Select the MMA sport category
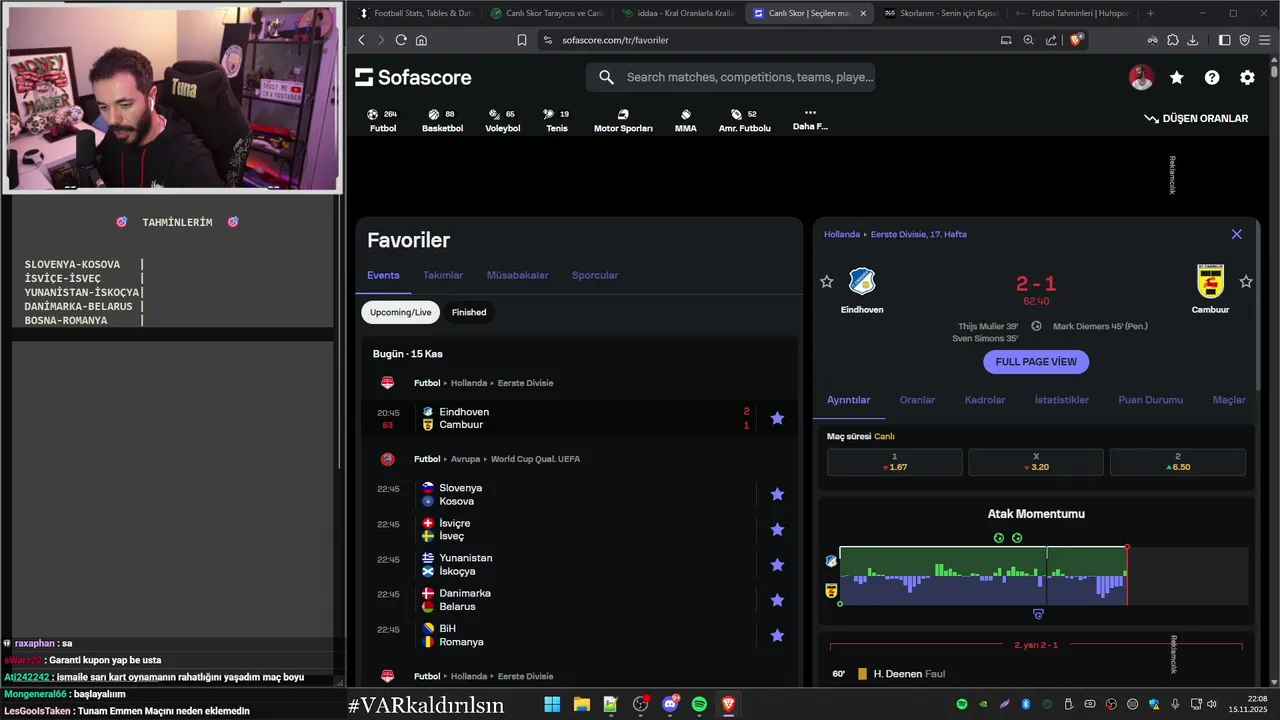Viewport: 1280px width, 720px height. tap(686, 121)
